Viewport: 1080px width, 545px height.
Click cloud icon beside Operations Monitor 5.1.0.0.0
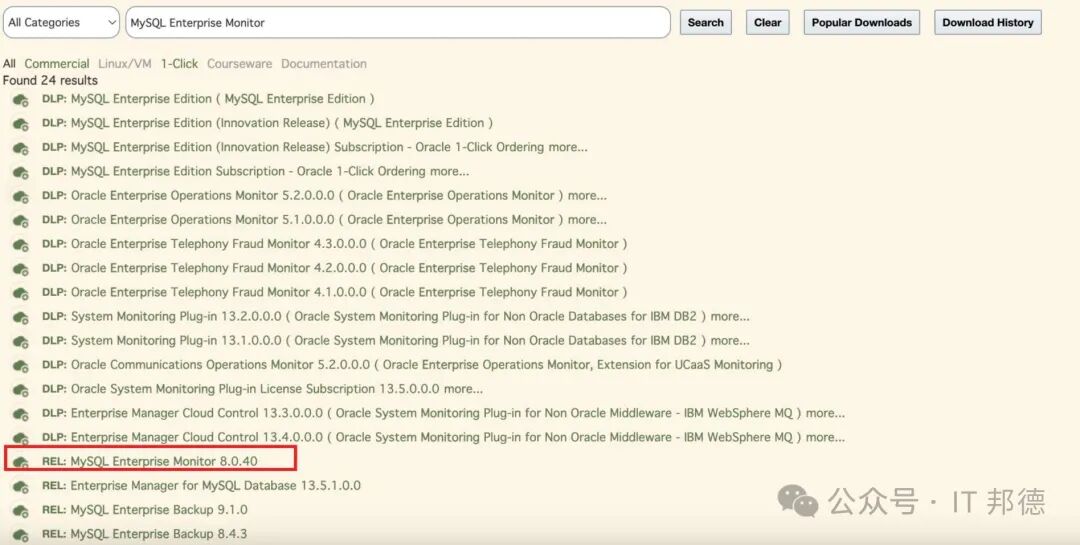pyautogui.click(x=21, y=220)
